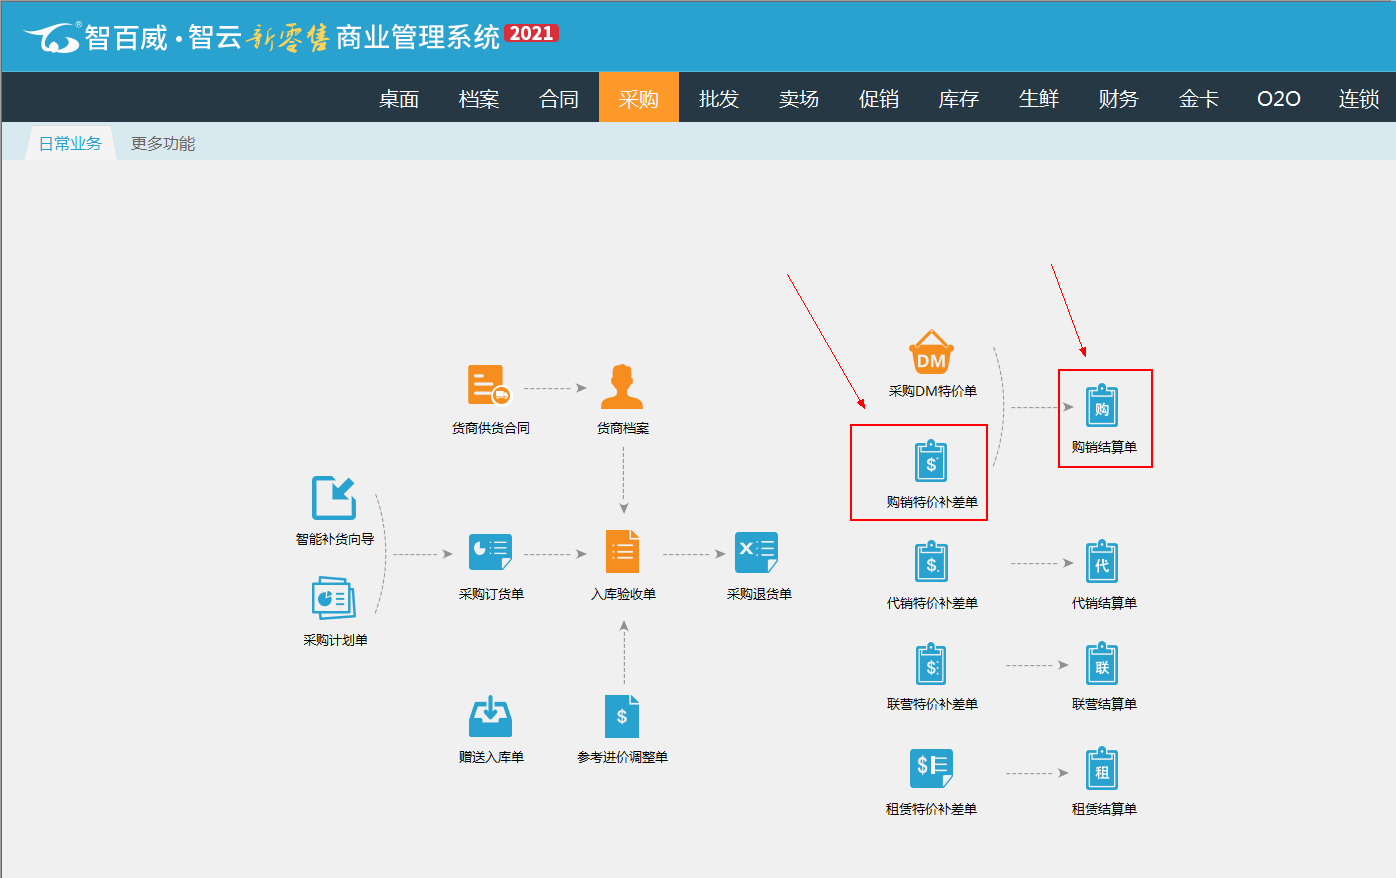
Task: Open the 入库验收单 icon
Action: pos(622,552)
